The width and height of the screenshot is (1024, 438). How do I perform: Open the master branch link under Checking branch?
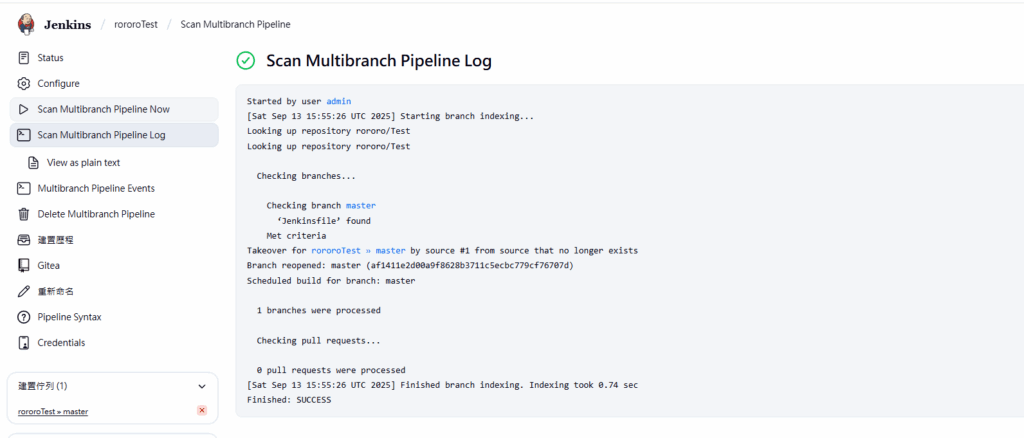(x=361, y=206)
